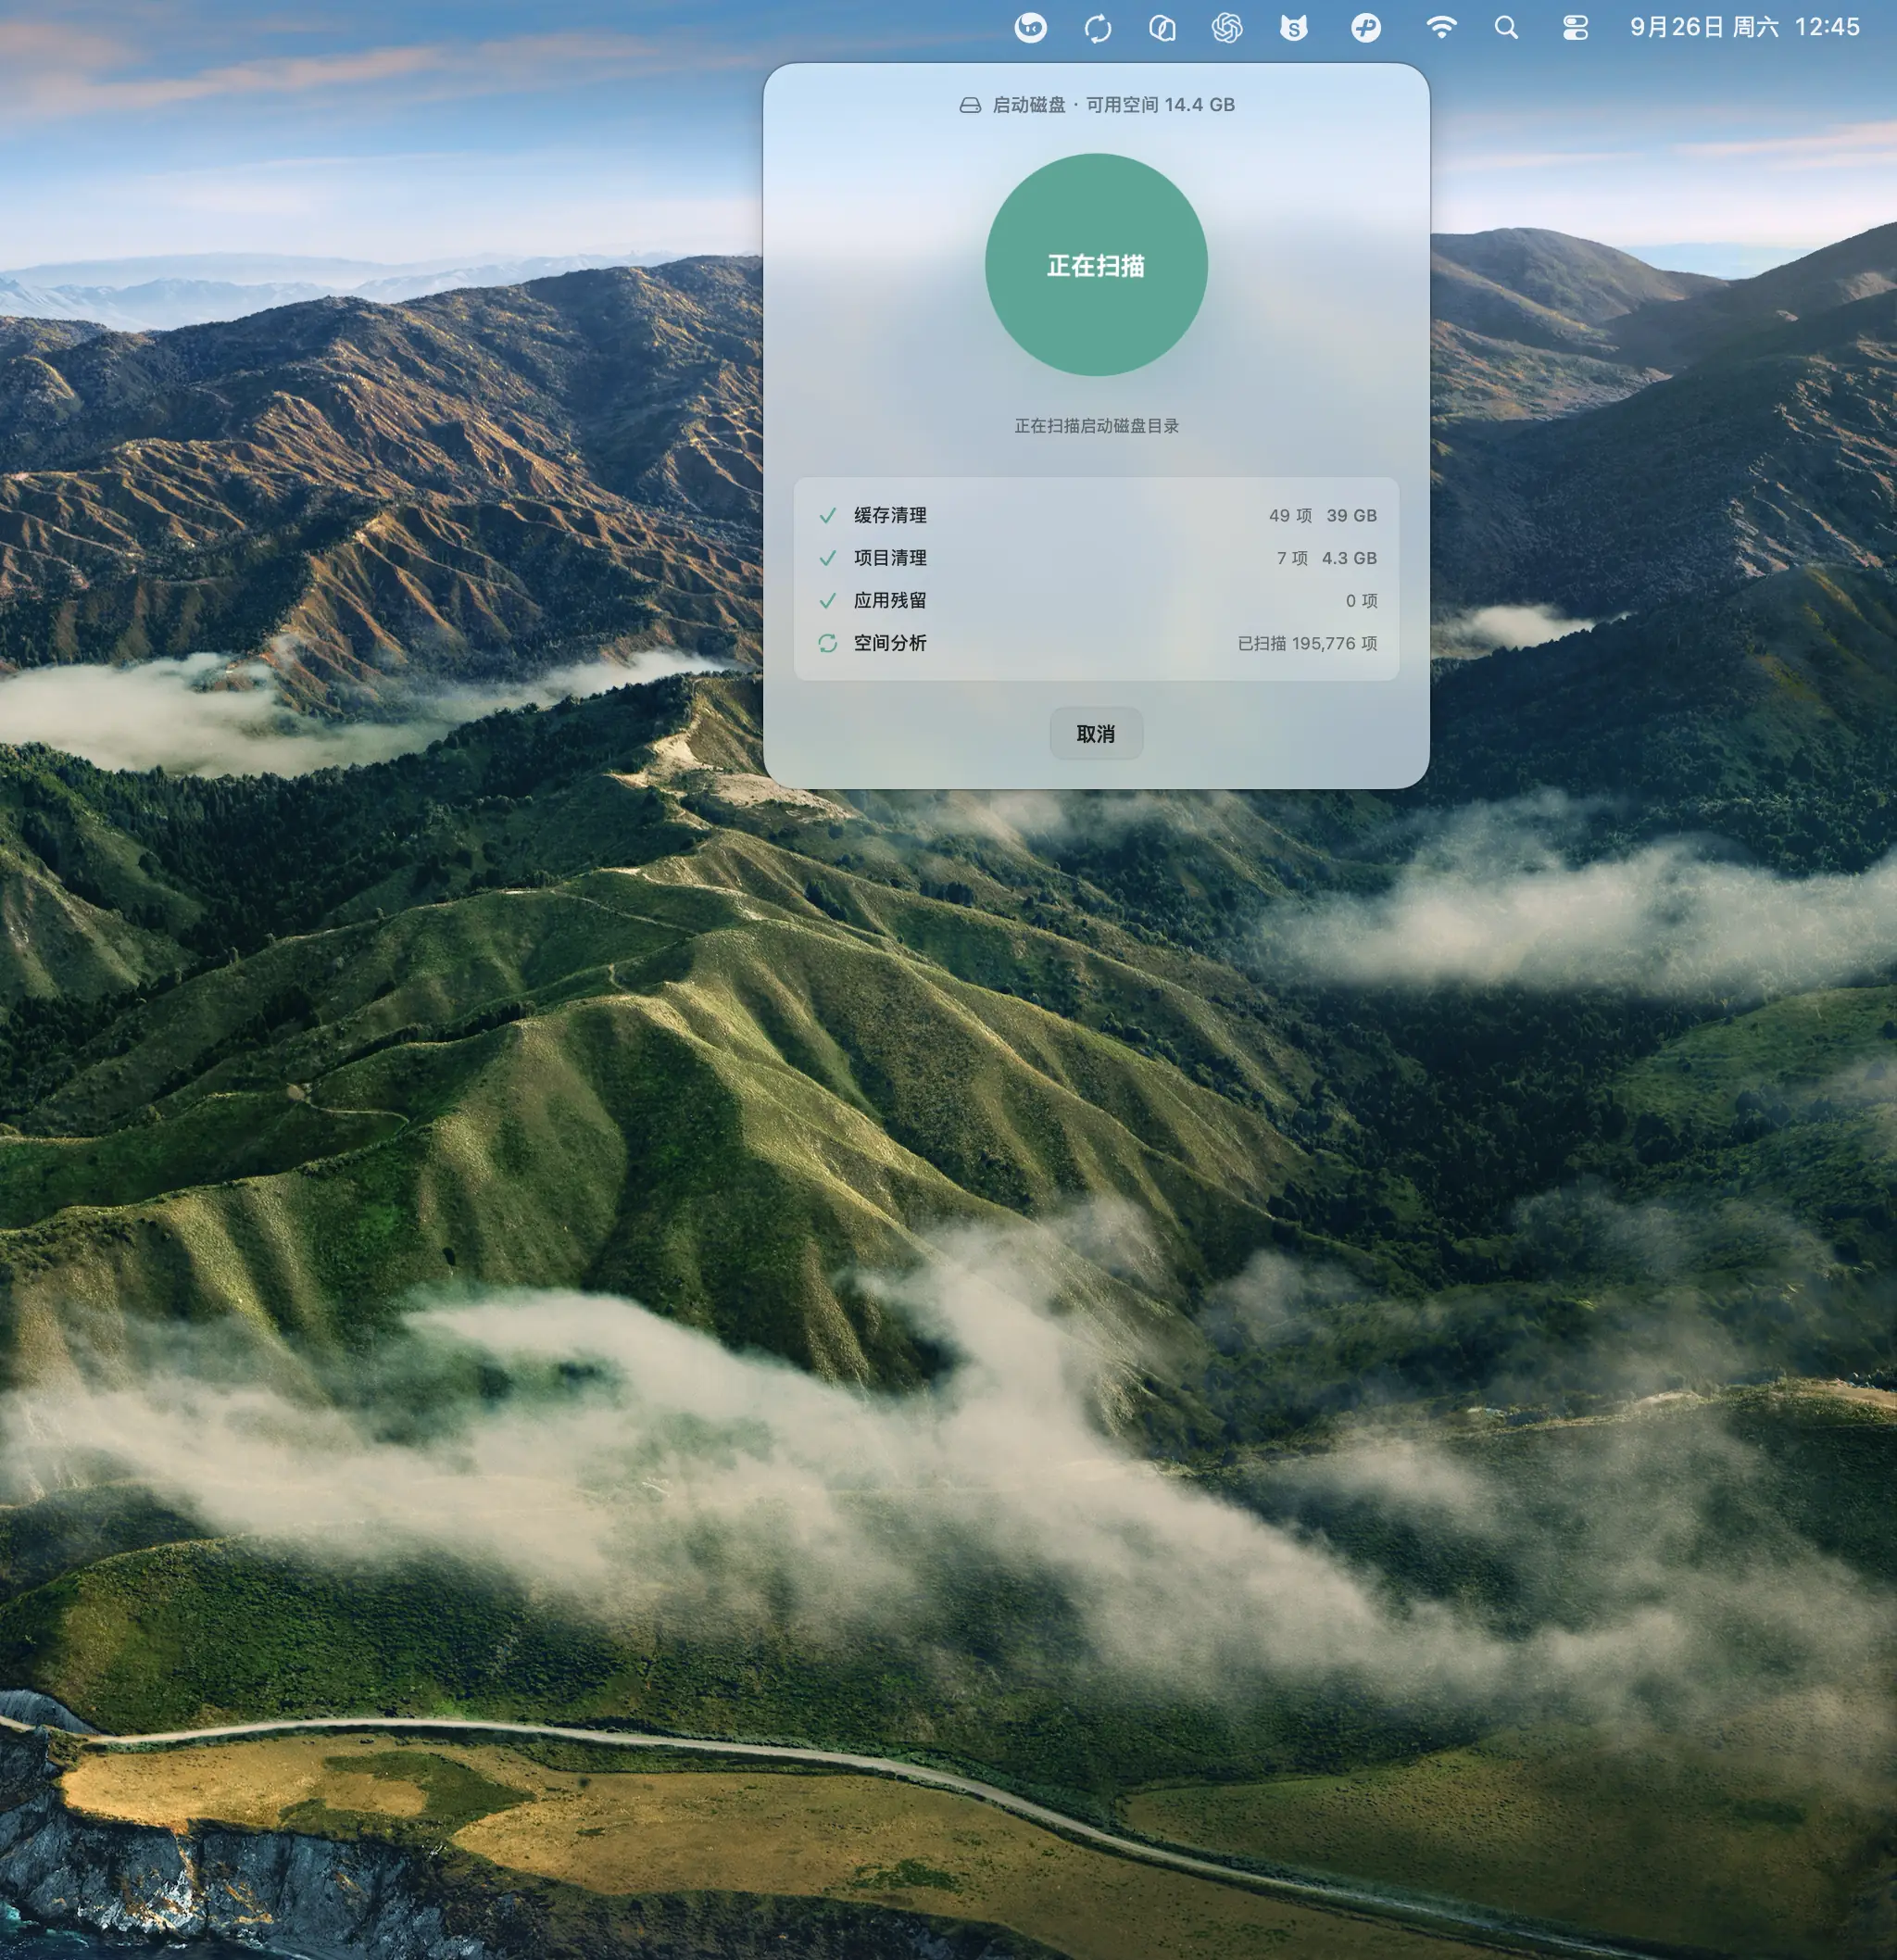Click the checkmark beside 项目清理
Image resolution: width=1897 pixels, height=1960 pixels.
[x=827, y=558]
